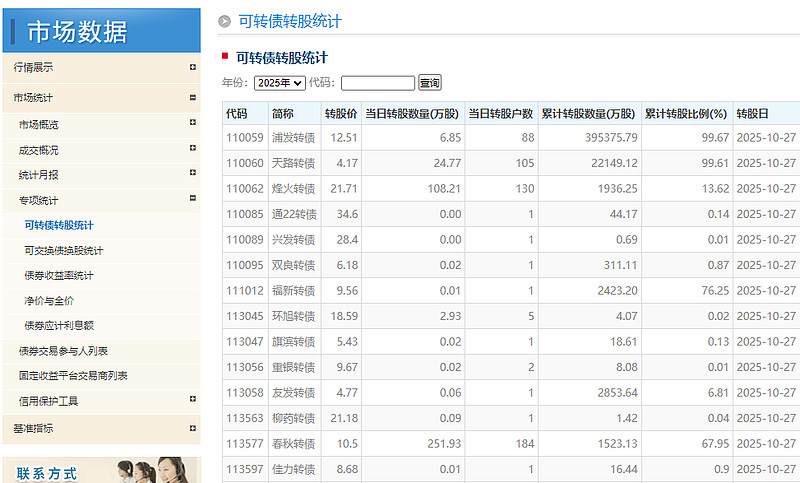This screenshot has width=800, height=483.
Task: Click the 信用保护工具 menu label
Action: [48, 401]
